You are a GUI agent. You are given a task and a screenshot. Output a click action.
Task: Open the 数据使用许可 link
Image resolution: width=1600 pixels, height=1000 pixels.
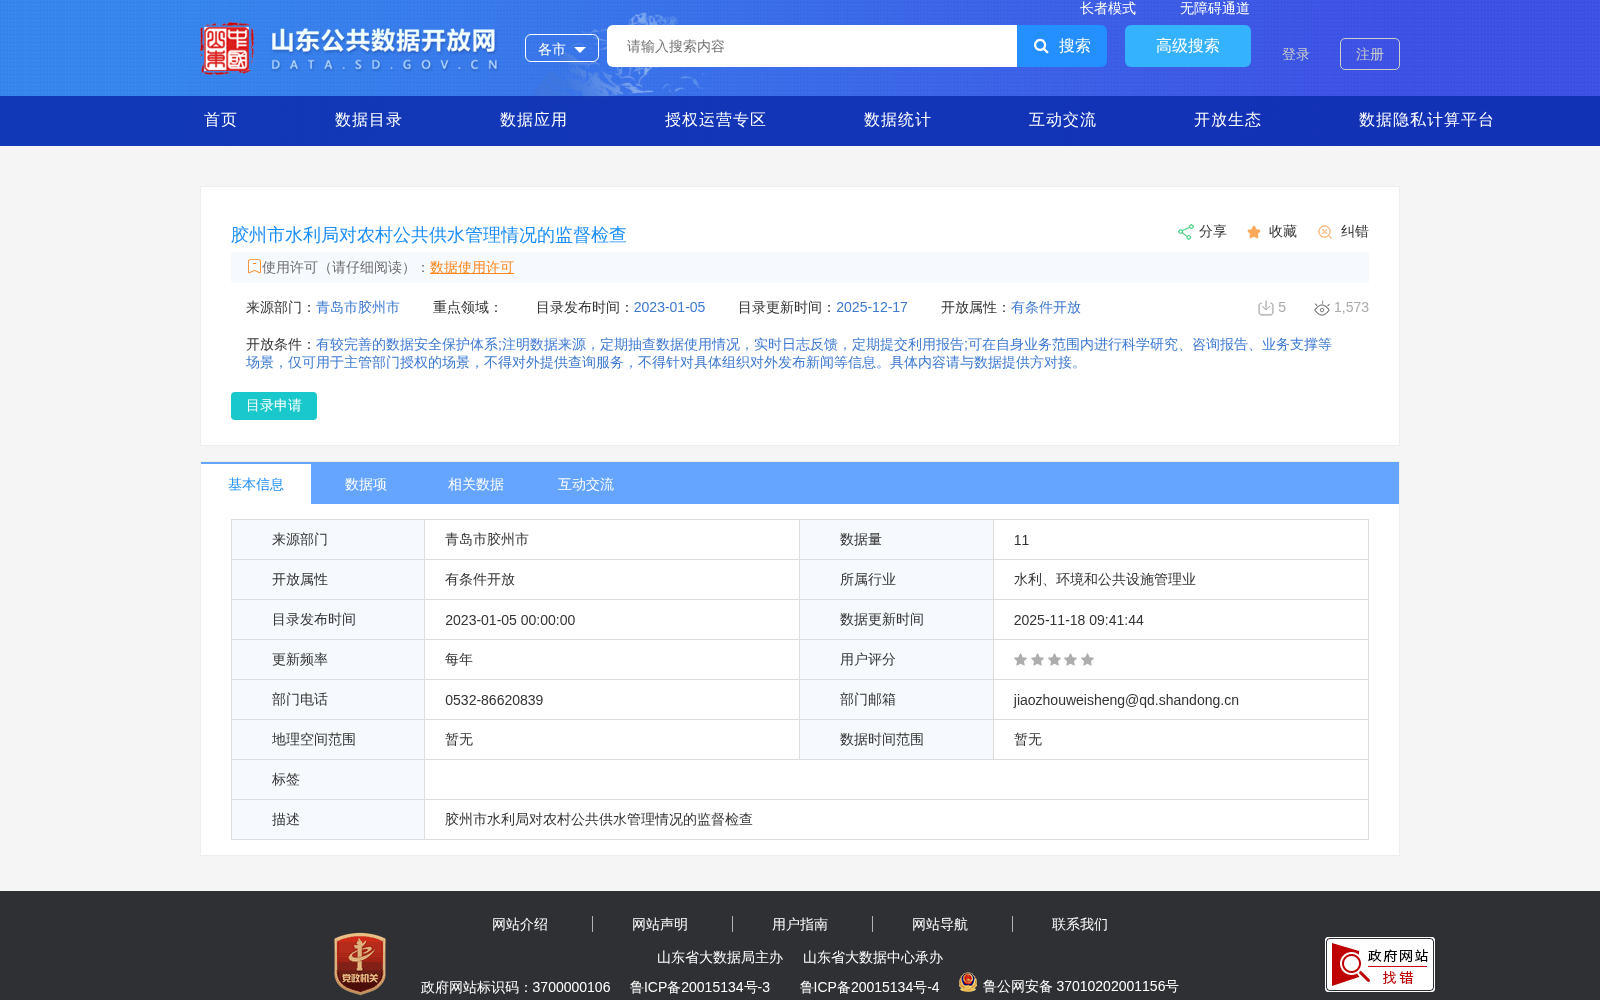tap(472, 267)
